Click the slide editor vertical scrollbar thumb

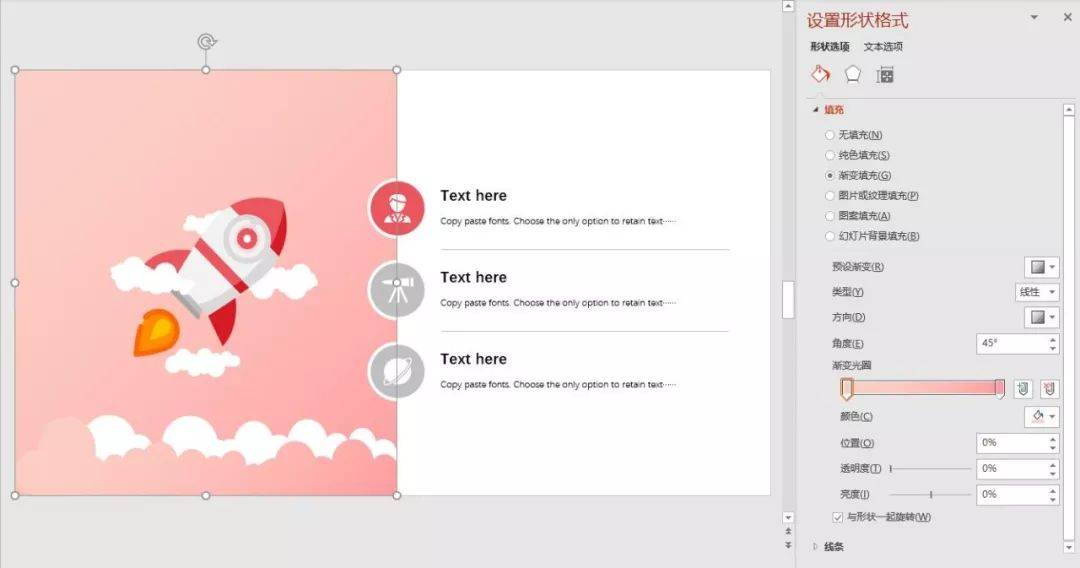788,299
